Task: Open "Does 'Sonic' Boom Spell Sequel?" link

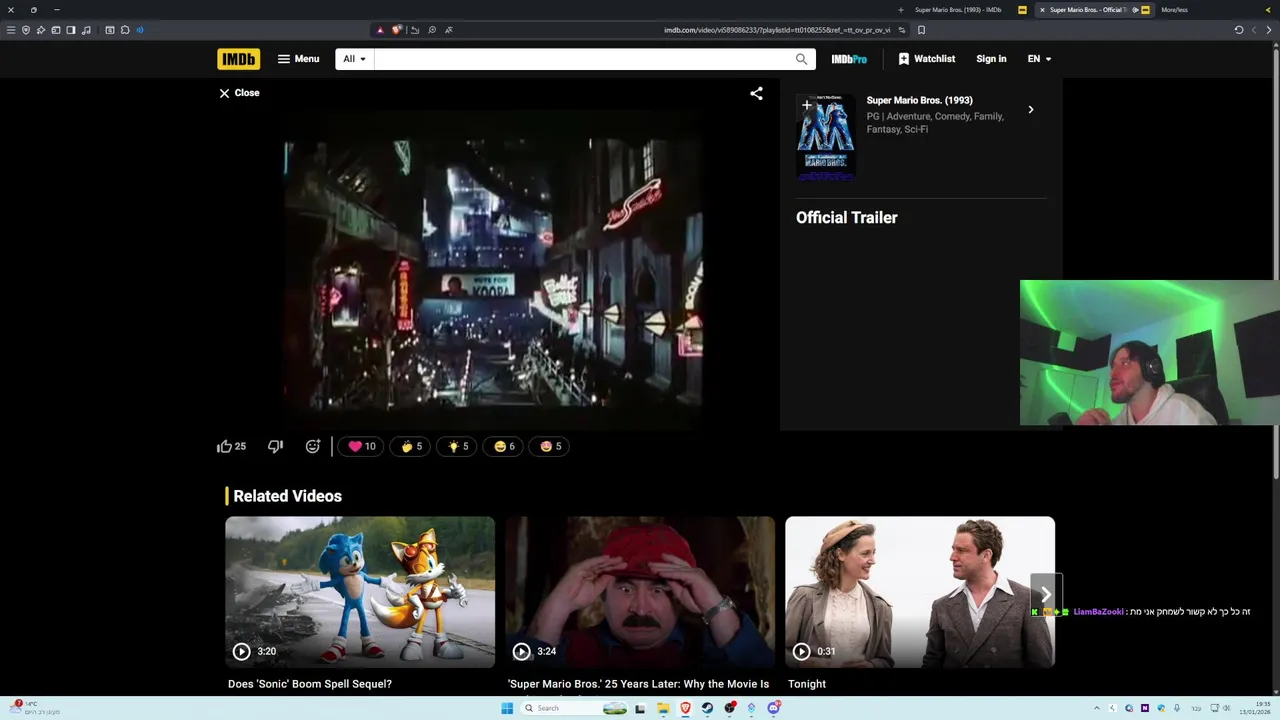Action: pyautogui.click(x=310, y=684)
